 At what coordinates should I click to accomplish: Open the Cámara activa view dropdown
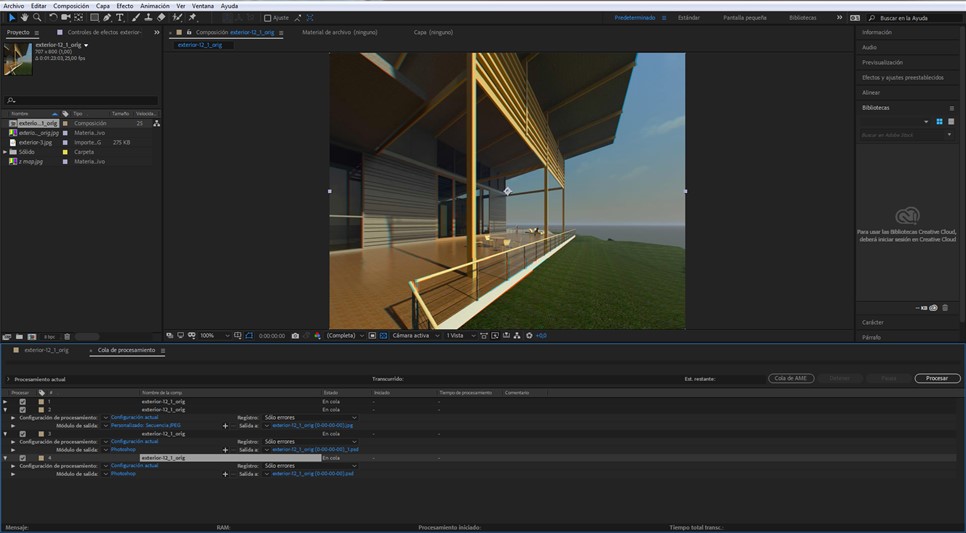click(414, 336)
